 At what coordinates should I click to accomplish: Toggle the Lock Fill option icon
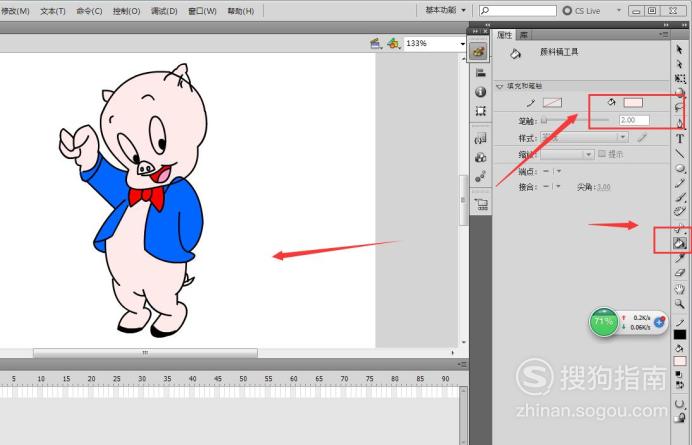point(680,417)
